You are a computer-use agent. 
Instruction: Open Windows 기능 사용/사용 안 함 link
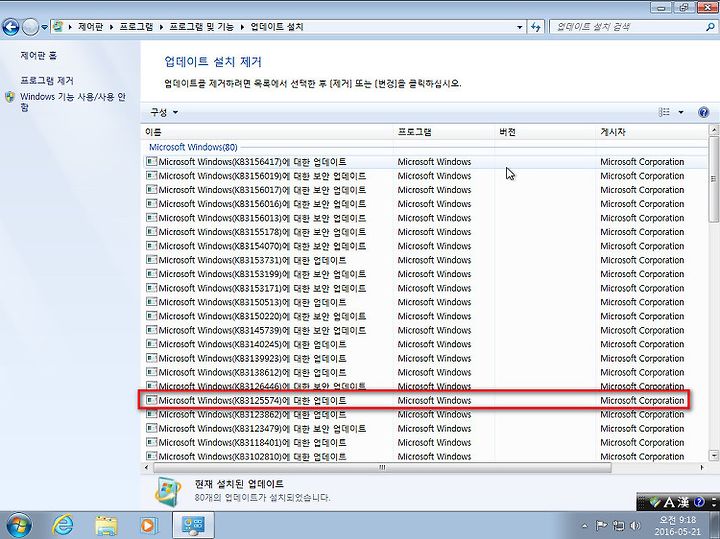point(73,101)
